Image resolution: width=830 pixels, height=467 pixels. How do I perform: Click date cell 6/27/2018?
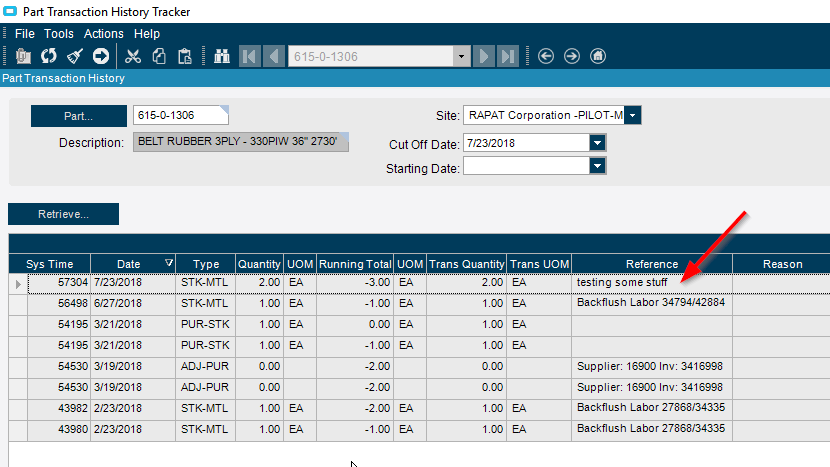pyautogui.click(x=133, y=303)
